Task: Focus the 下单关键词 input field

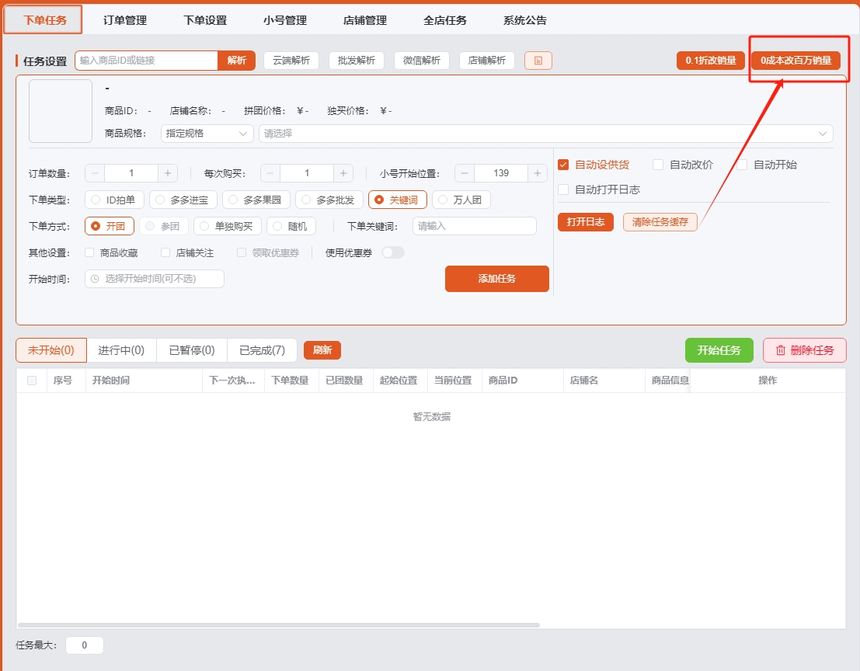Action: pyautogui.click(x=474, y=226)
